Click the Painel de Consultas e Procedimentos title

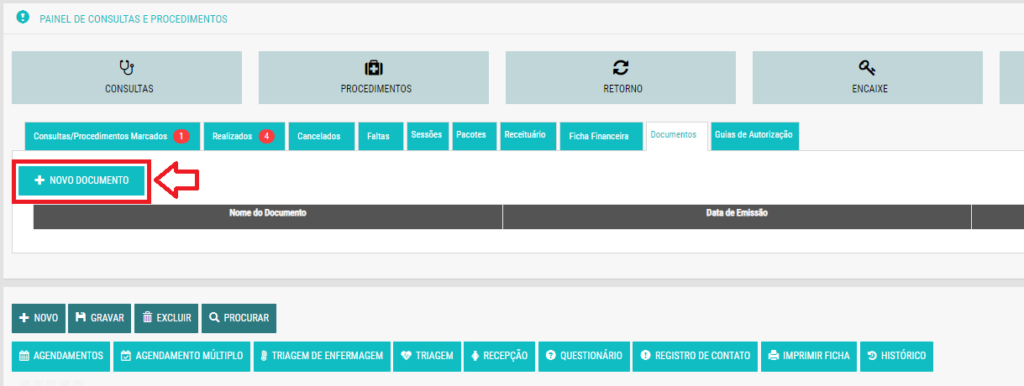[x=133, y=19]
